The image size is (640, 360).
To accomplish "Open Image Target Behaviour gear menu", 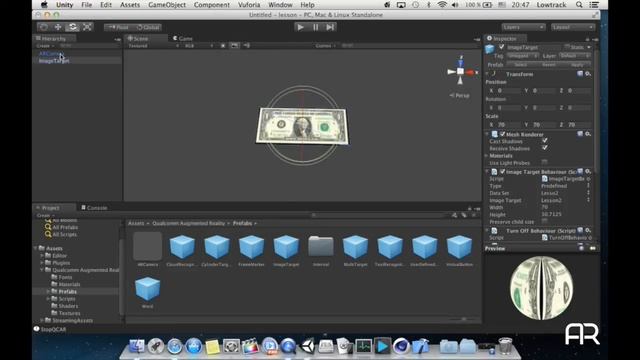I will coord(588,171).
